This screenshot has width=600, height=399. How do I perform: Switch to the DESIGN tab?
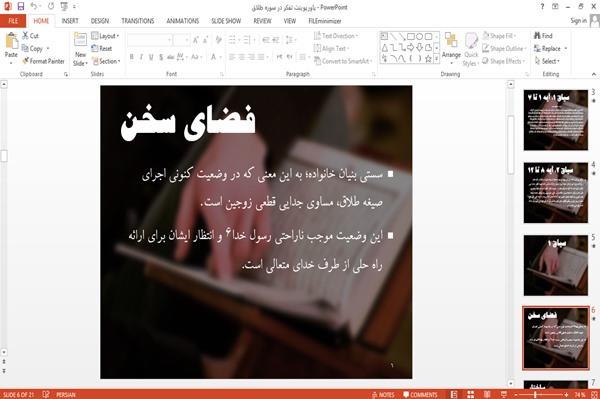[x=100, y=21]
